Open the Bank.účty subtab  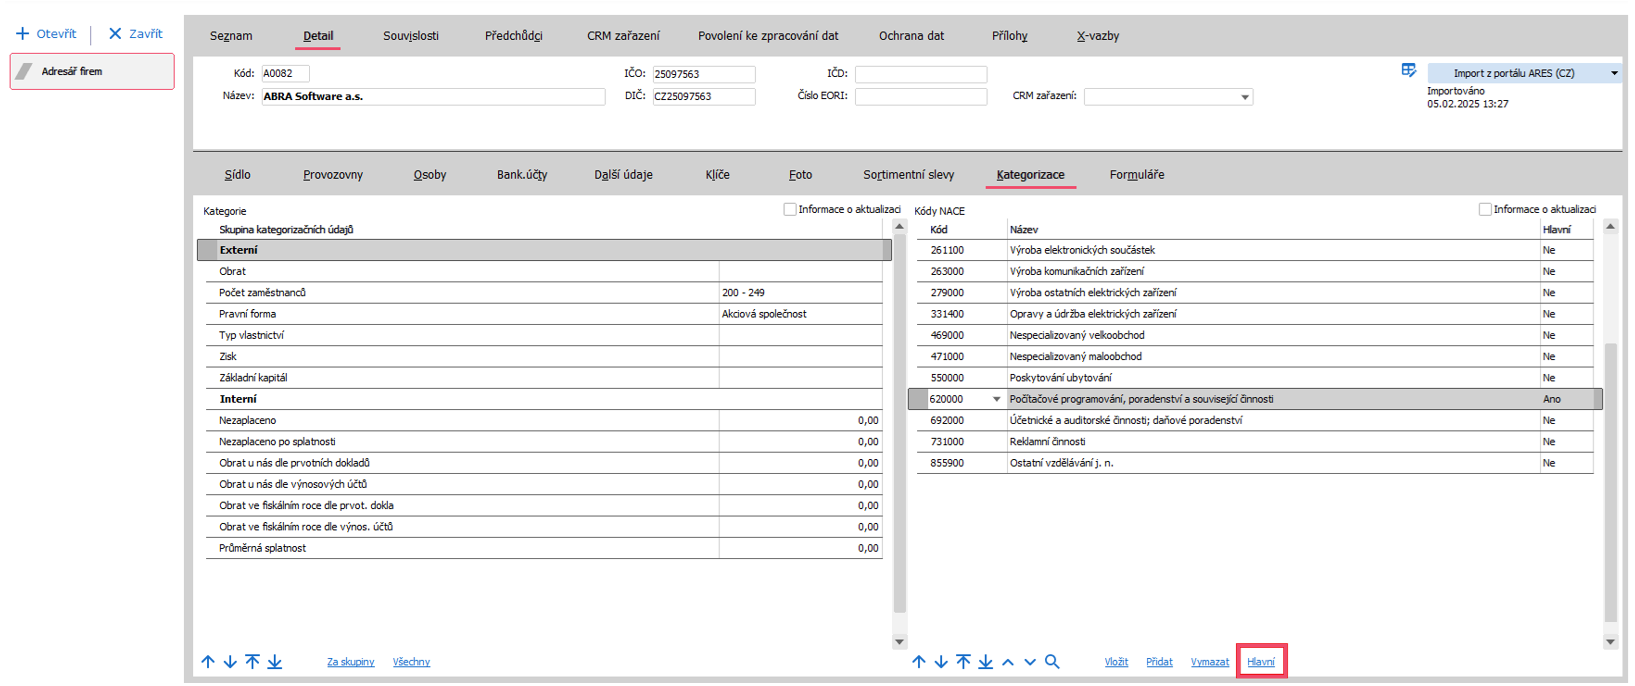tap(521, 175)
